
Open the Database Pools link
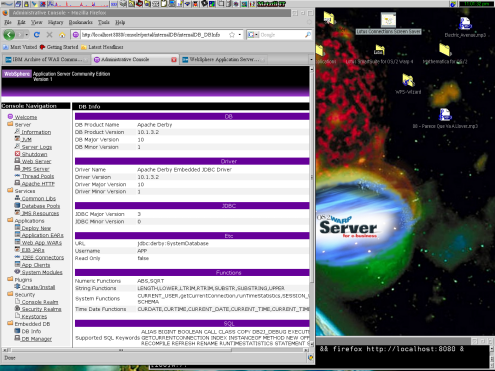point(41,206)
